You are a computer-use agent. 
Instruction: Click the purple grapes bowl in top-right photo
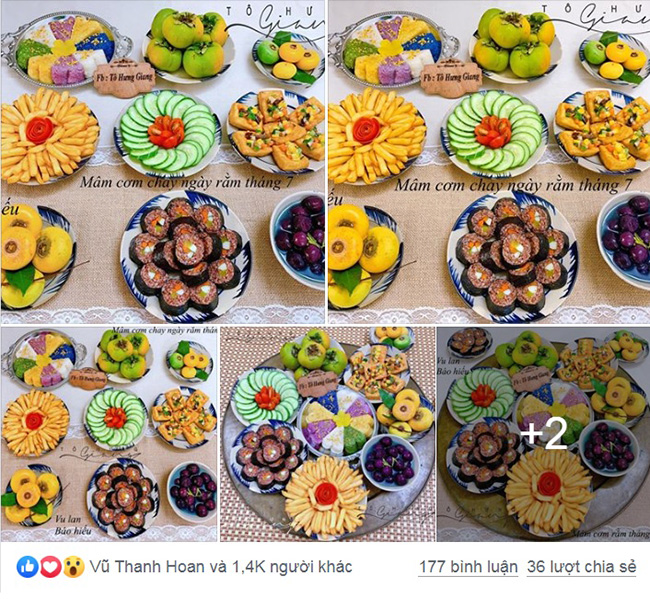624,238
